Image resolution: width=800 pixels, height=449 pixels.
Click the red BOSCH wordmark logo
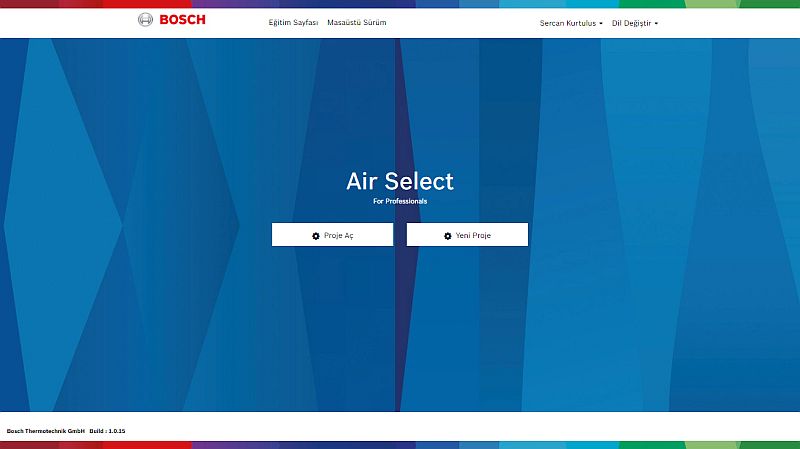point(183,20)
